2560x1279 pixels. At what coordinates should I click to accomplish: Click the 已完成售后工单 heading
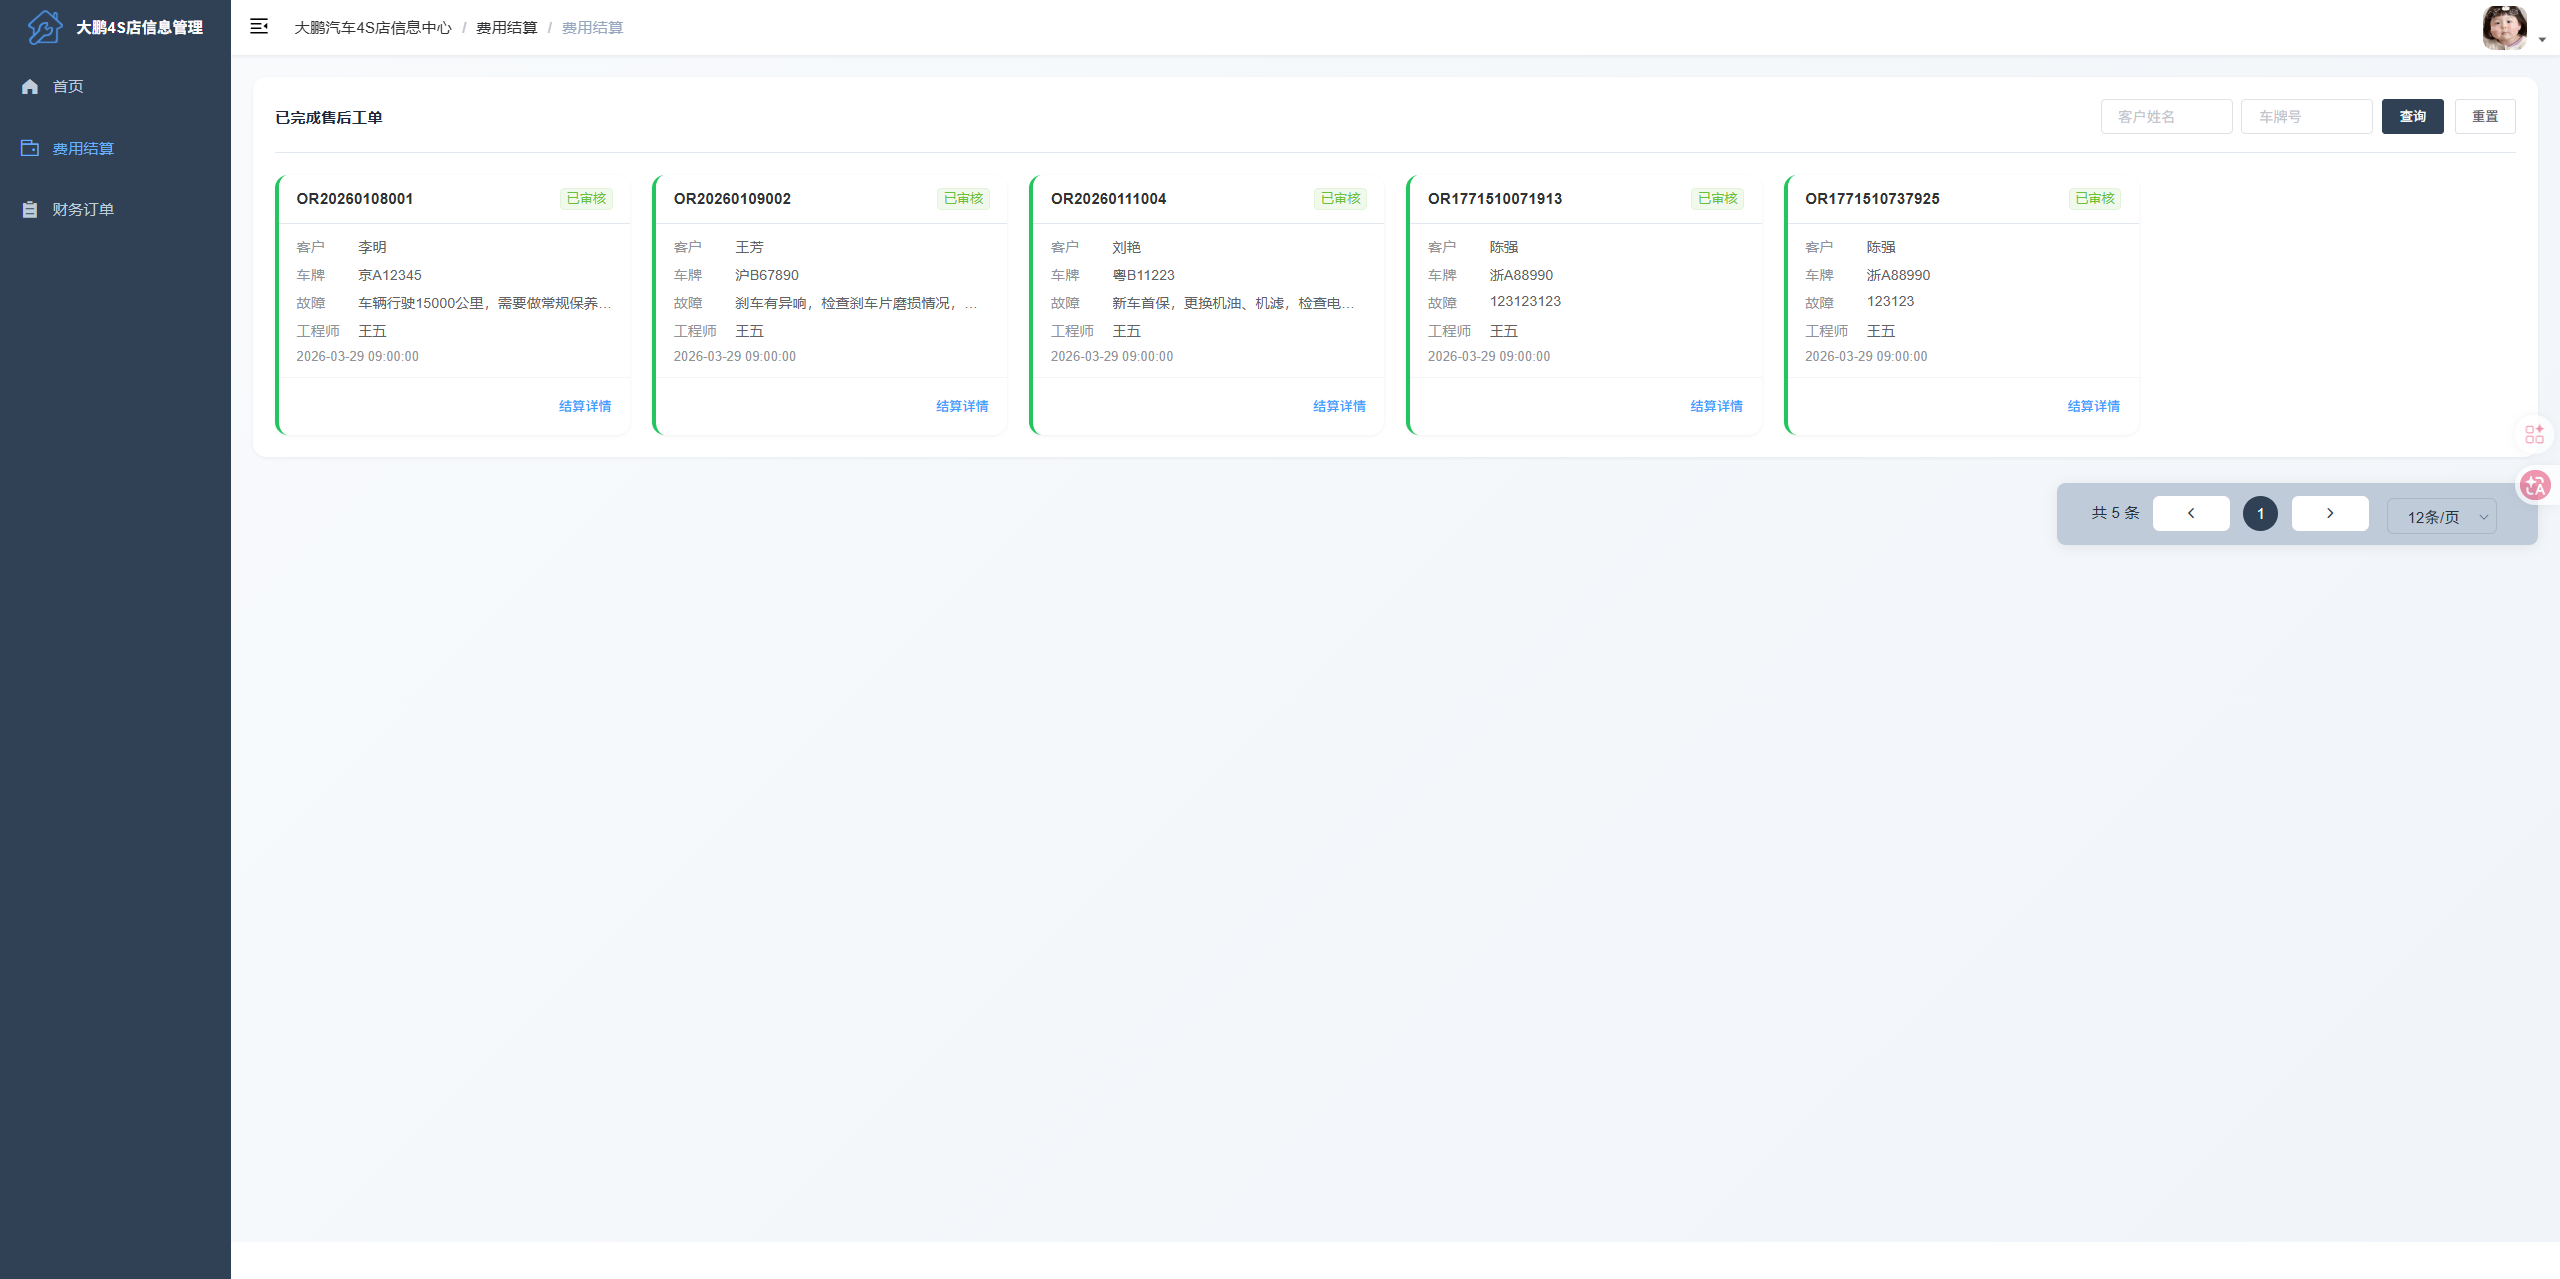click(x=329, y=118)
